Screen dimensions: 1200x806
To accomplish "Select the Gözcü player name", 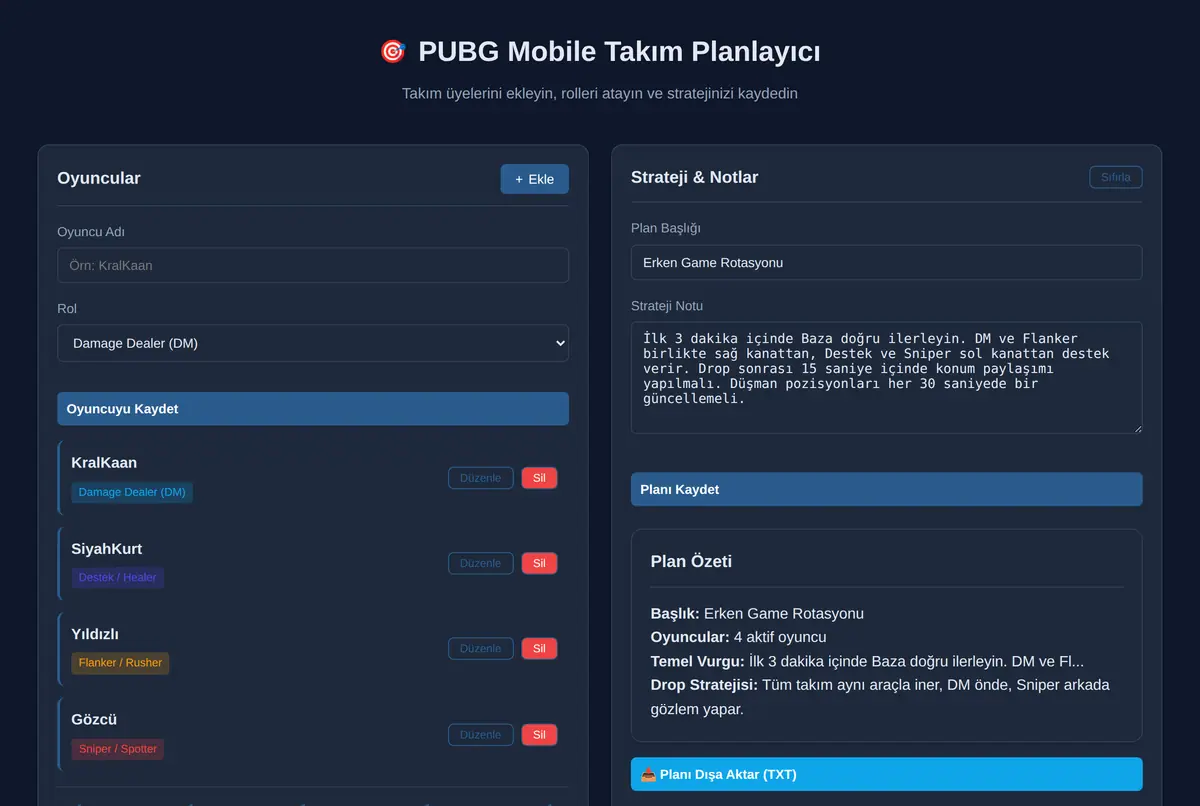I will pyautogui.click(x=95, y=720).
